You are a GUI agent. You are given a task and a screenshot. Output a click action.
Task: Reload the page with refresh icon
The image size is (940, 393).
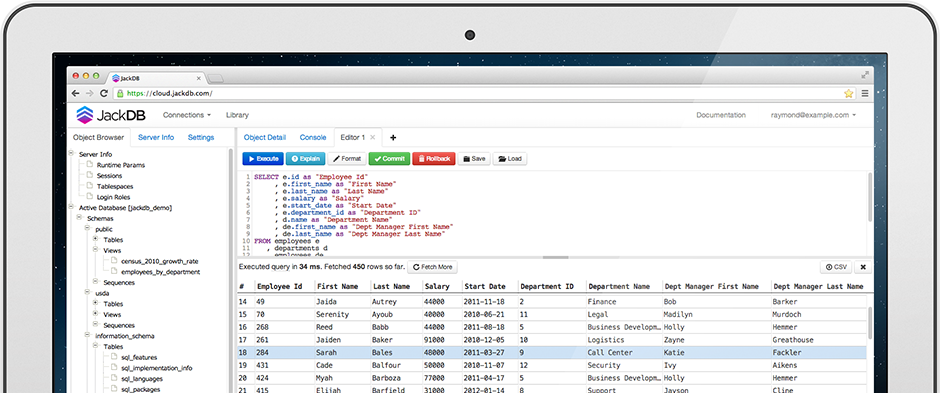[x=104, y=93]
